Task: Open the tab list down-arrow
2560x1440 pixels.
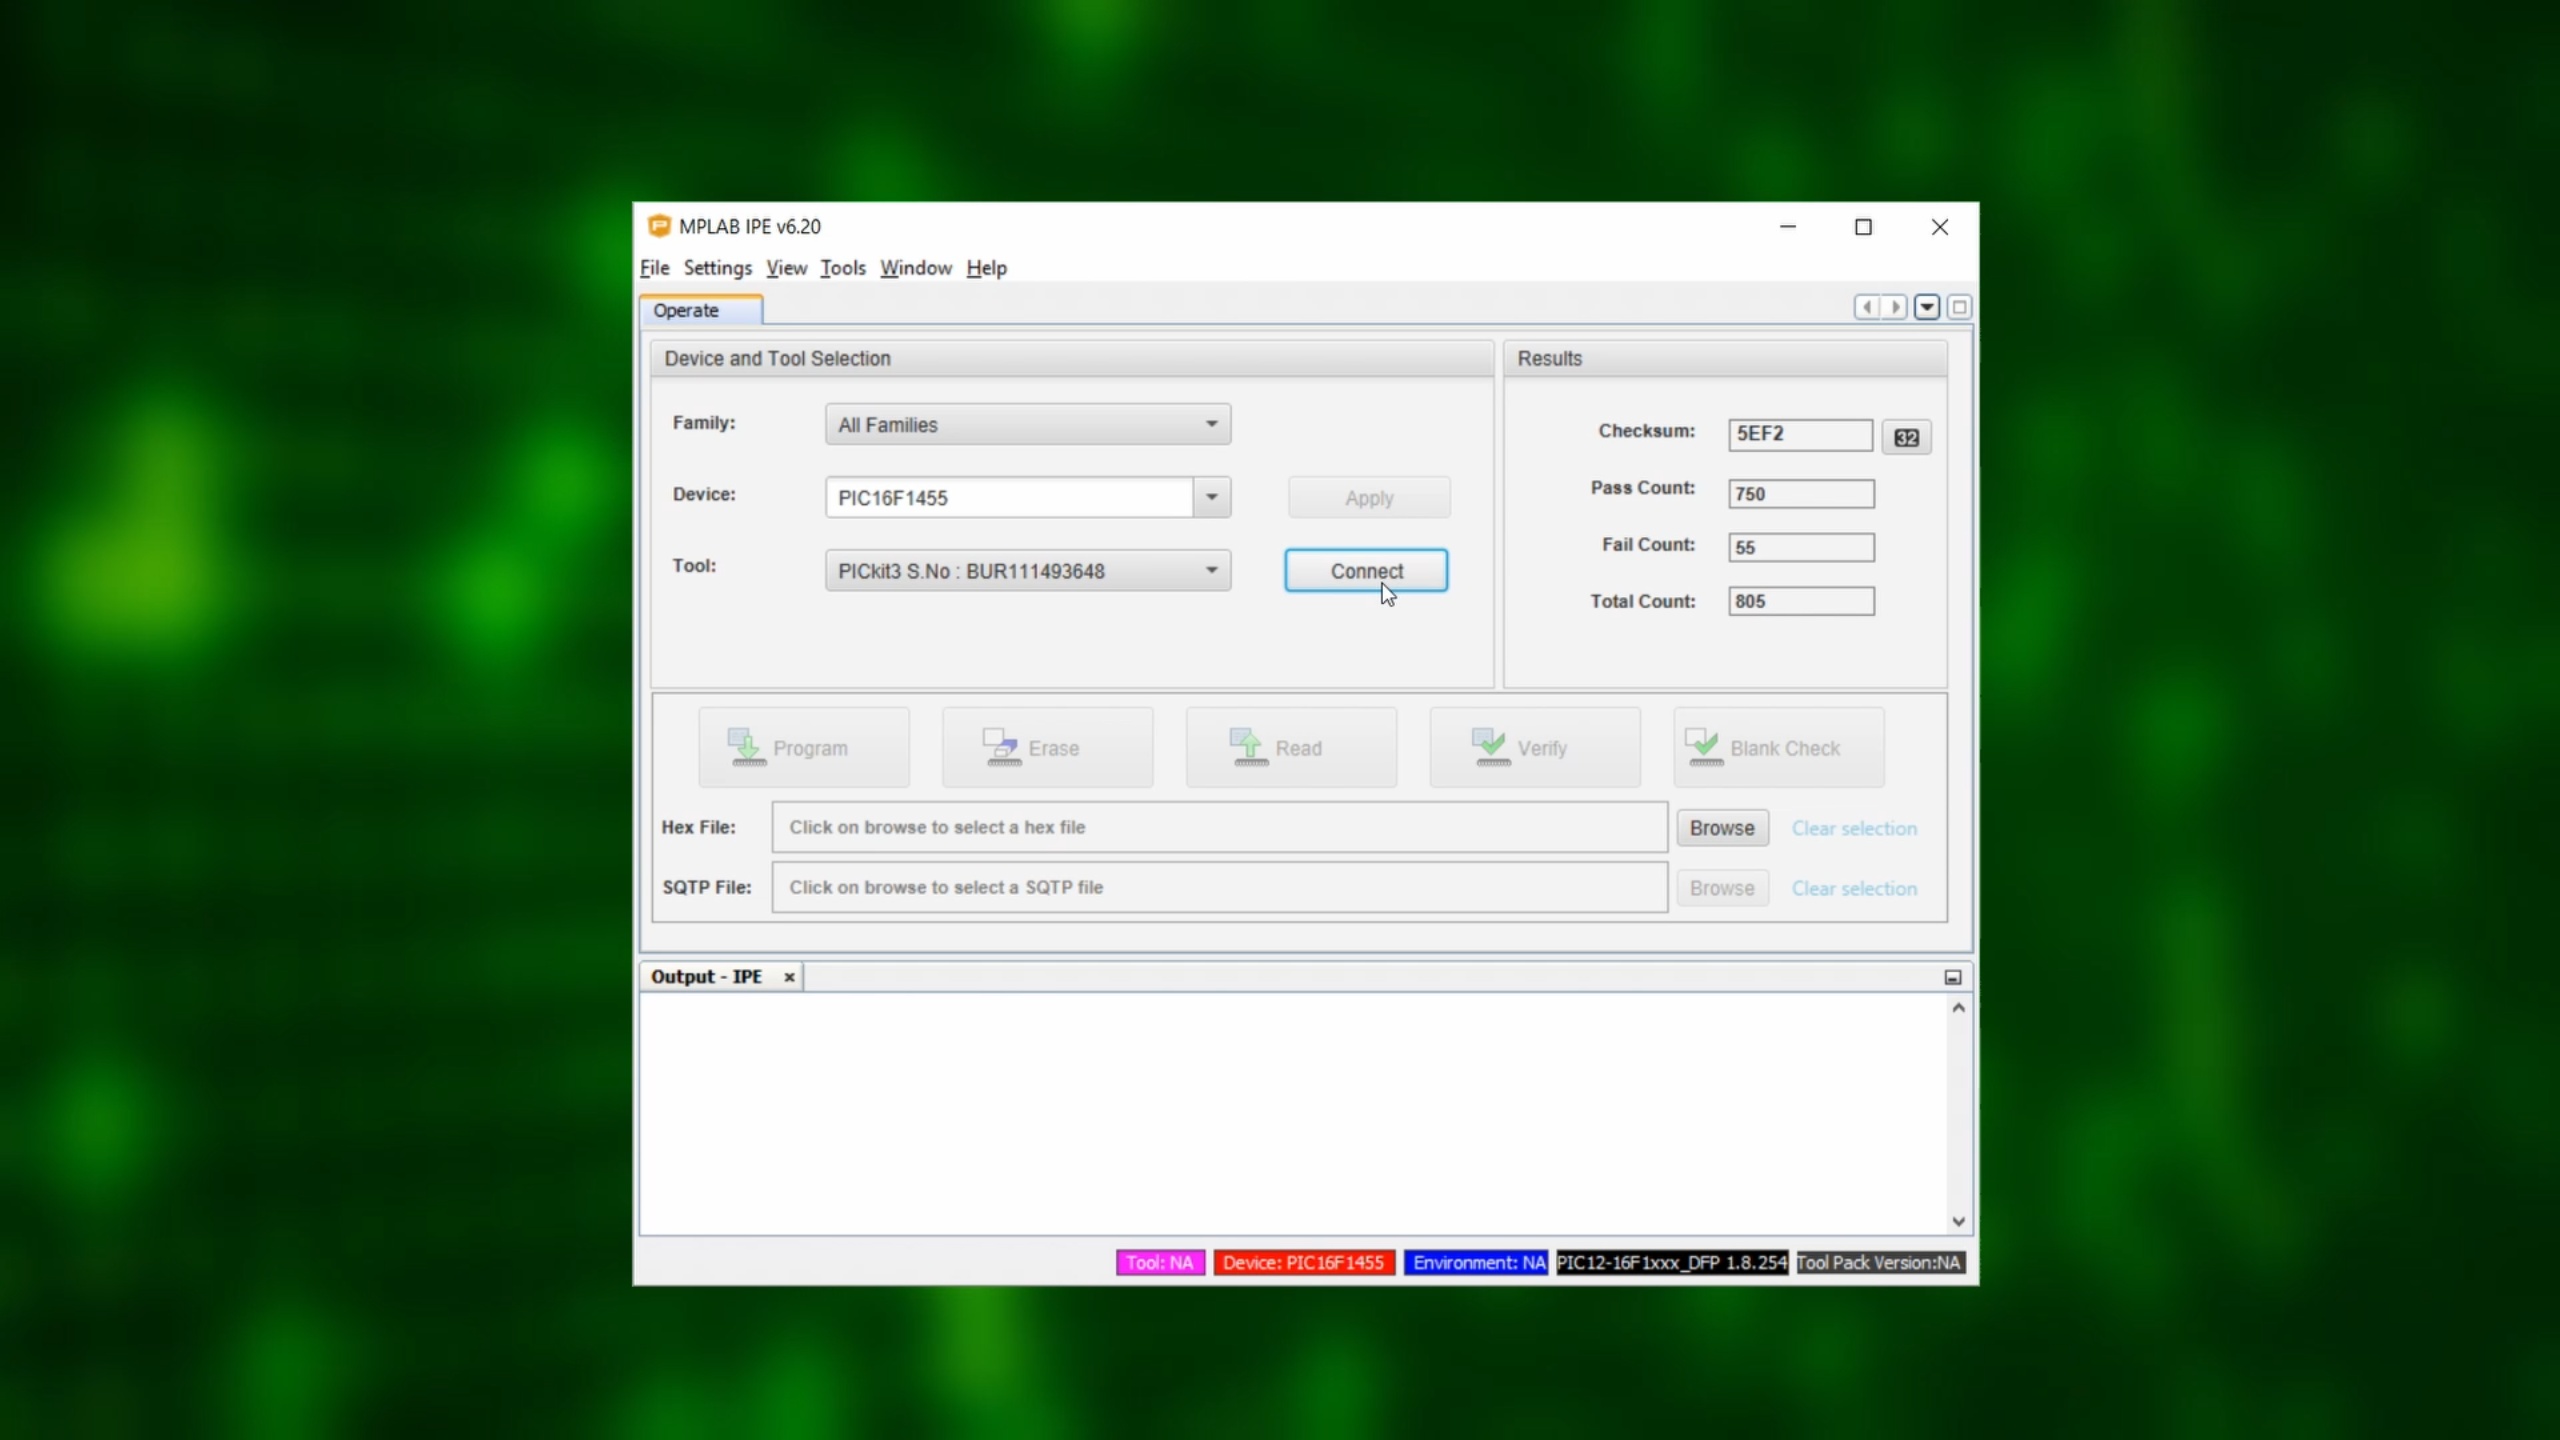Action: point(1926,307)
